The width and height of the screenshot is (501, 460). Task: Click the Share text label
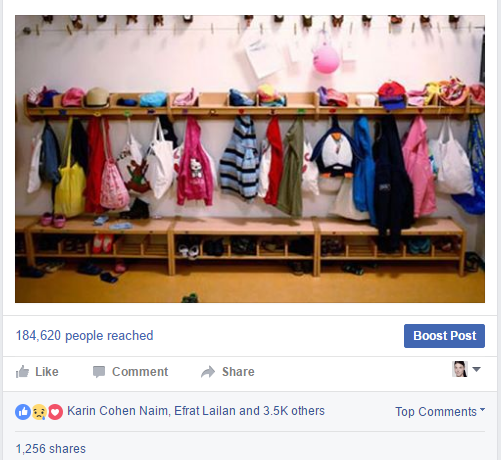(238, 372)
